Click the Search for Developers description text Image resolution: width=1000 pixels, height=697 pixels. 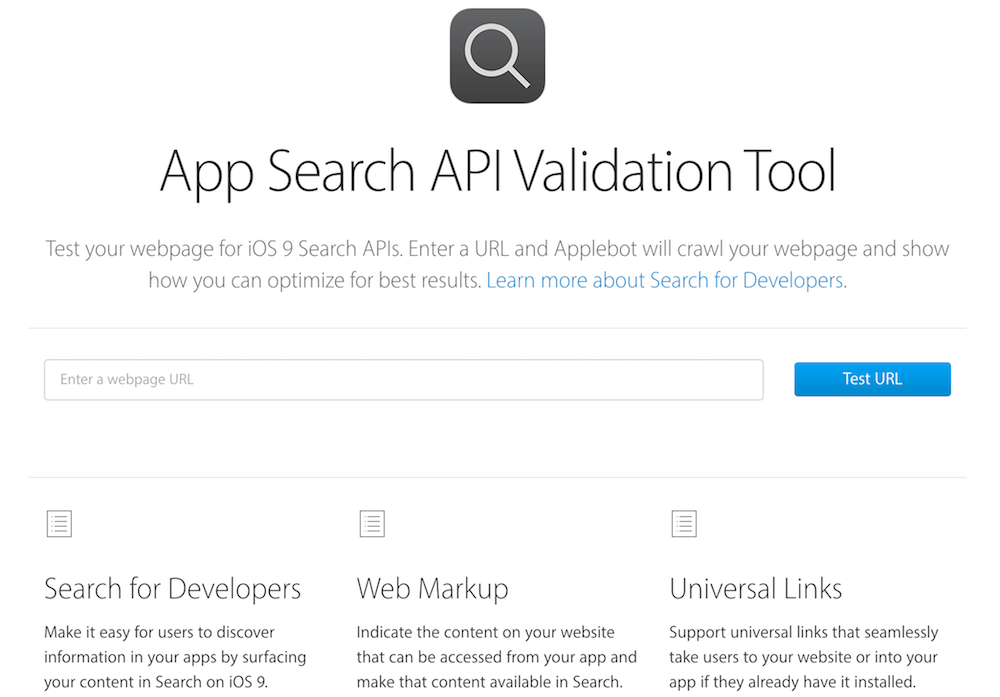pyautogui.click(x=174, y=657)
